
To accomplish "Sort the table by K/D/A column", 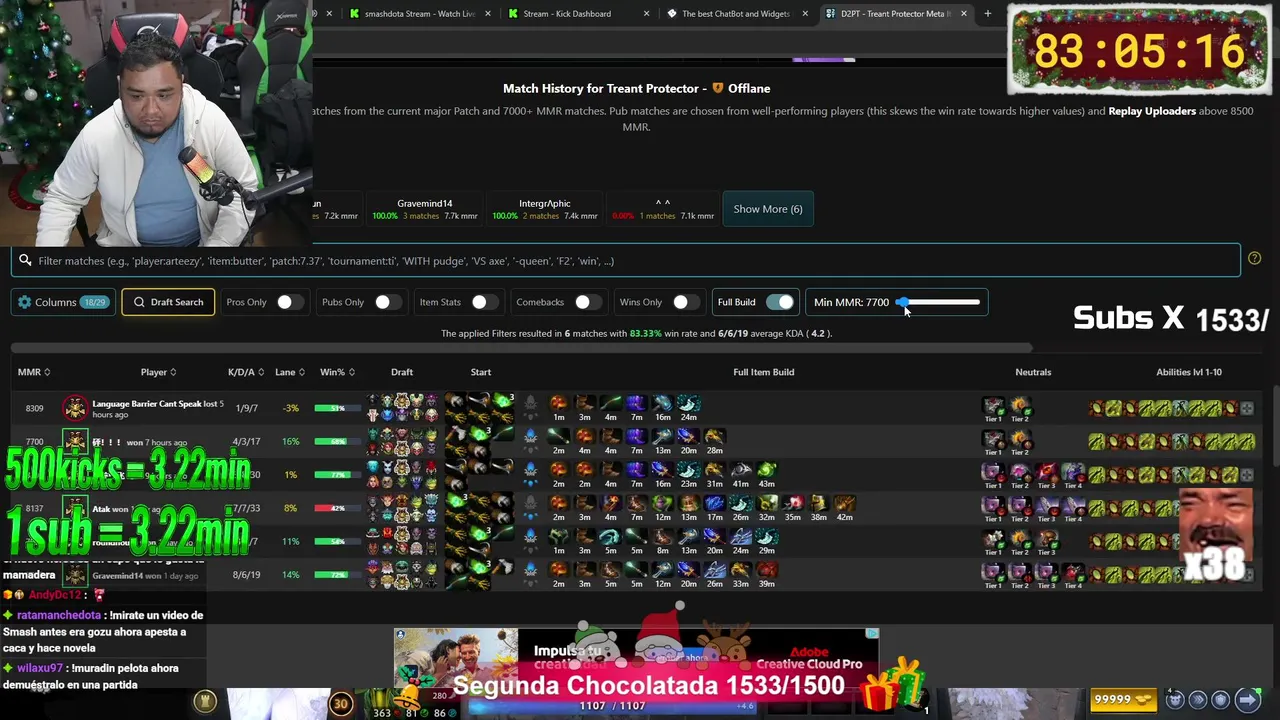I will tap(246, 372).
